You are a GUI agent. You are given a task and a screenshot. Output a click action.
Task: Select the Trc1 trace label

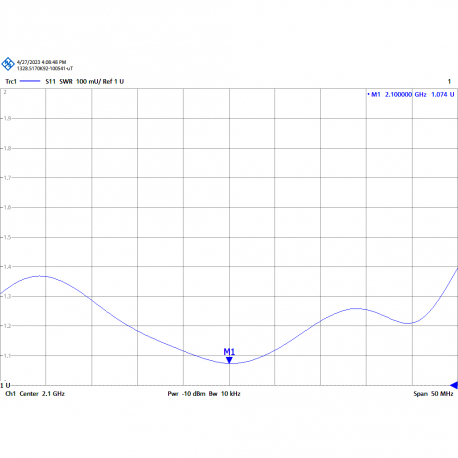(11, 81)
